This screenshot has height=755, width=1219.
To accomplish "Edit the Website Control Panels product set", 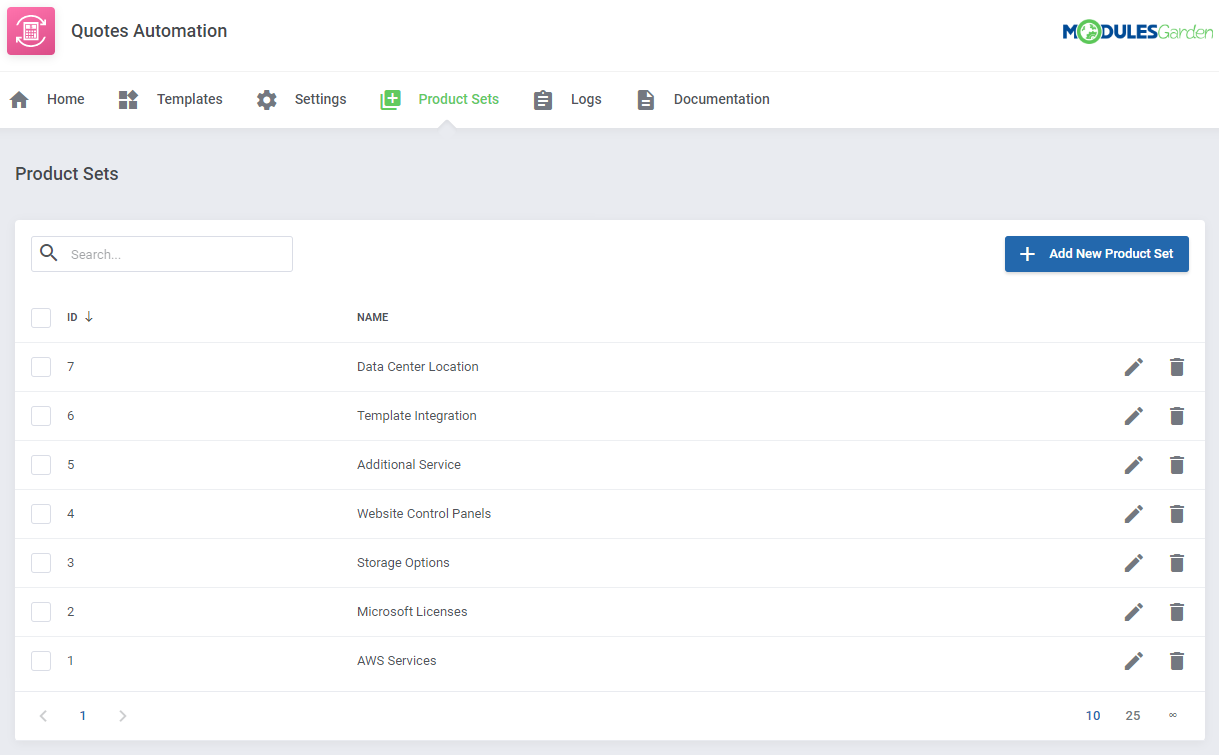I will 1133,514.
